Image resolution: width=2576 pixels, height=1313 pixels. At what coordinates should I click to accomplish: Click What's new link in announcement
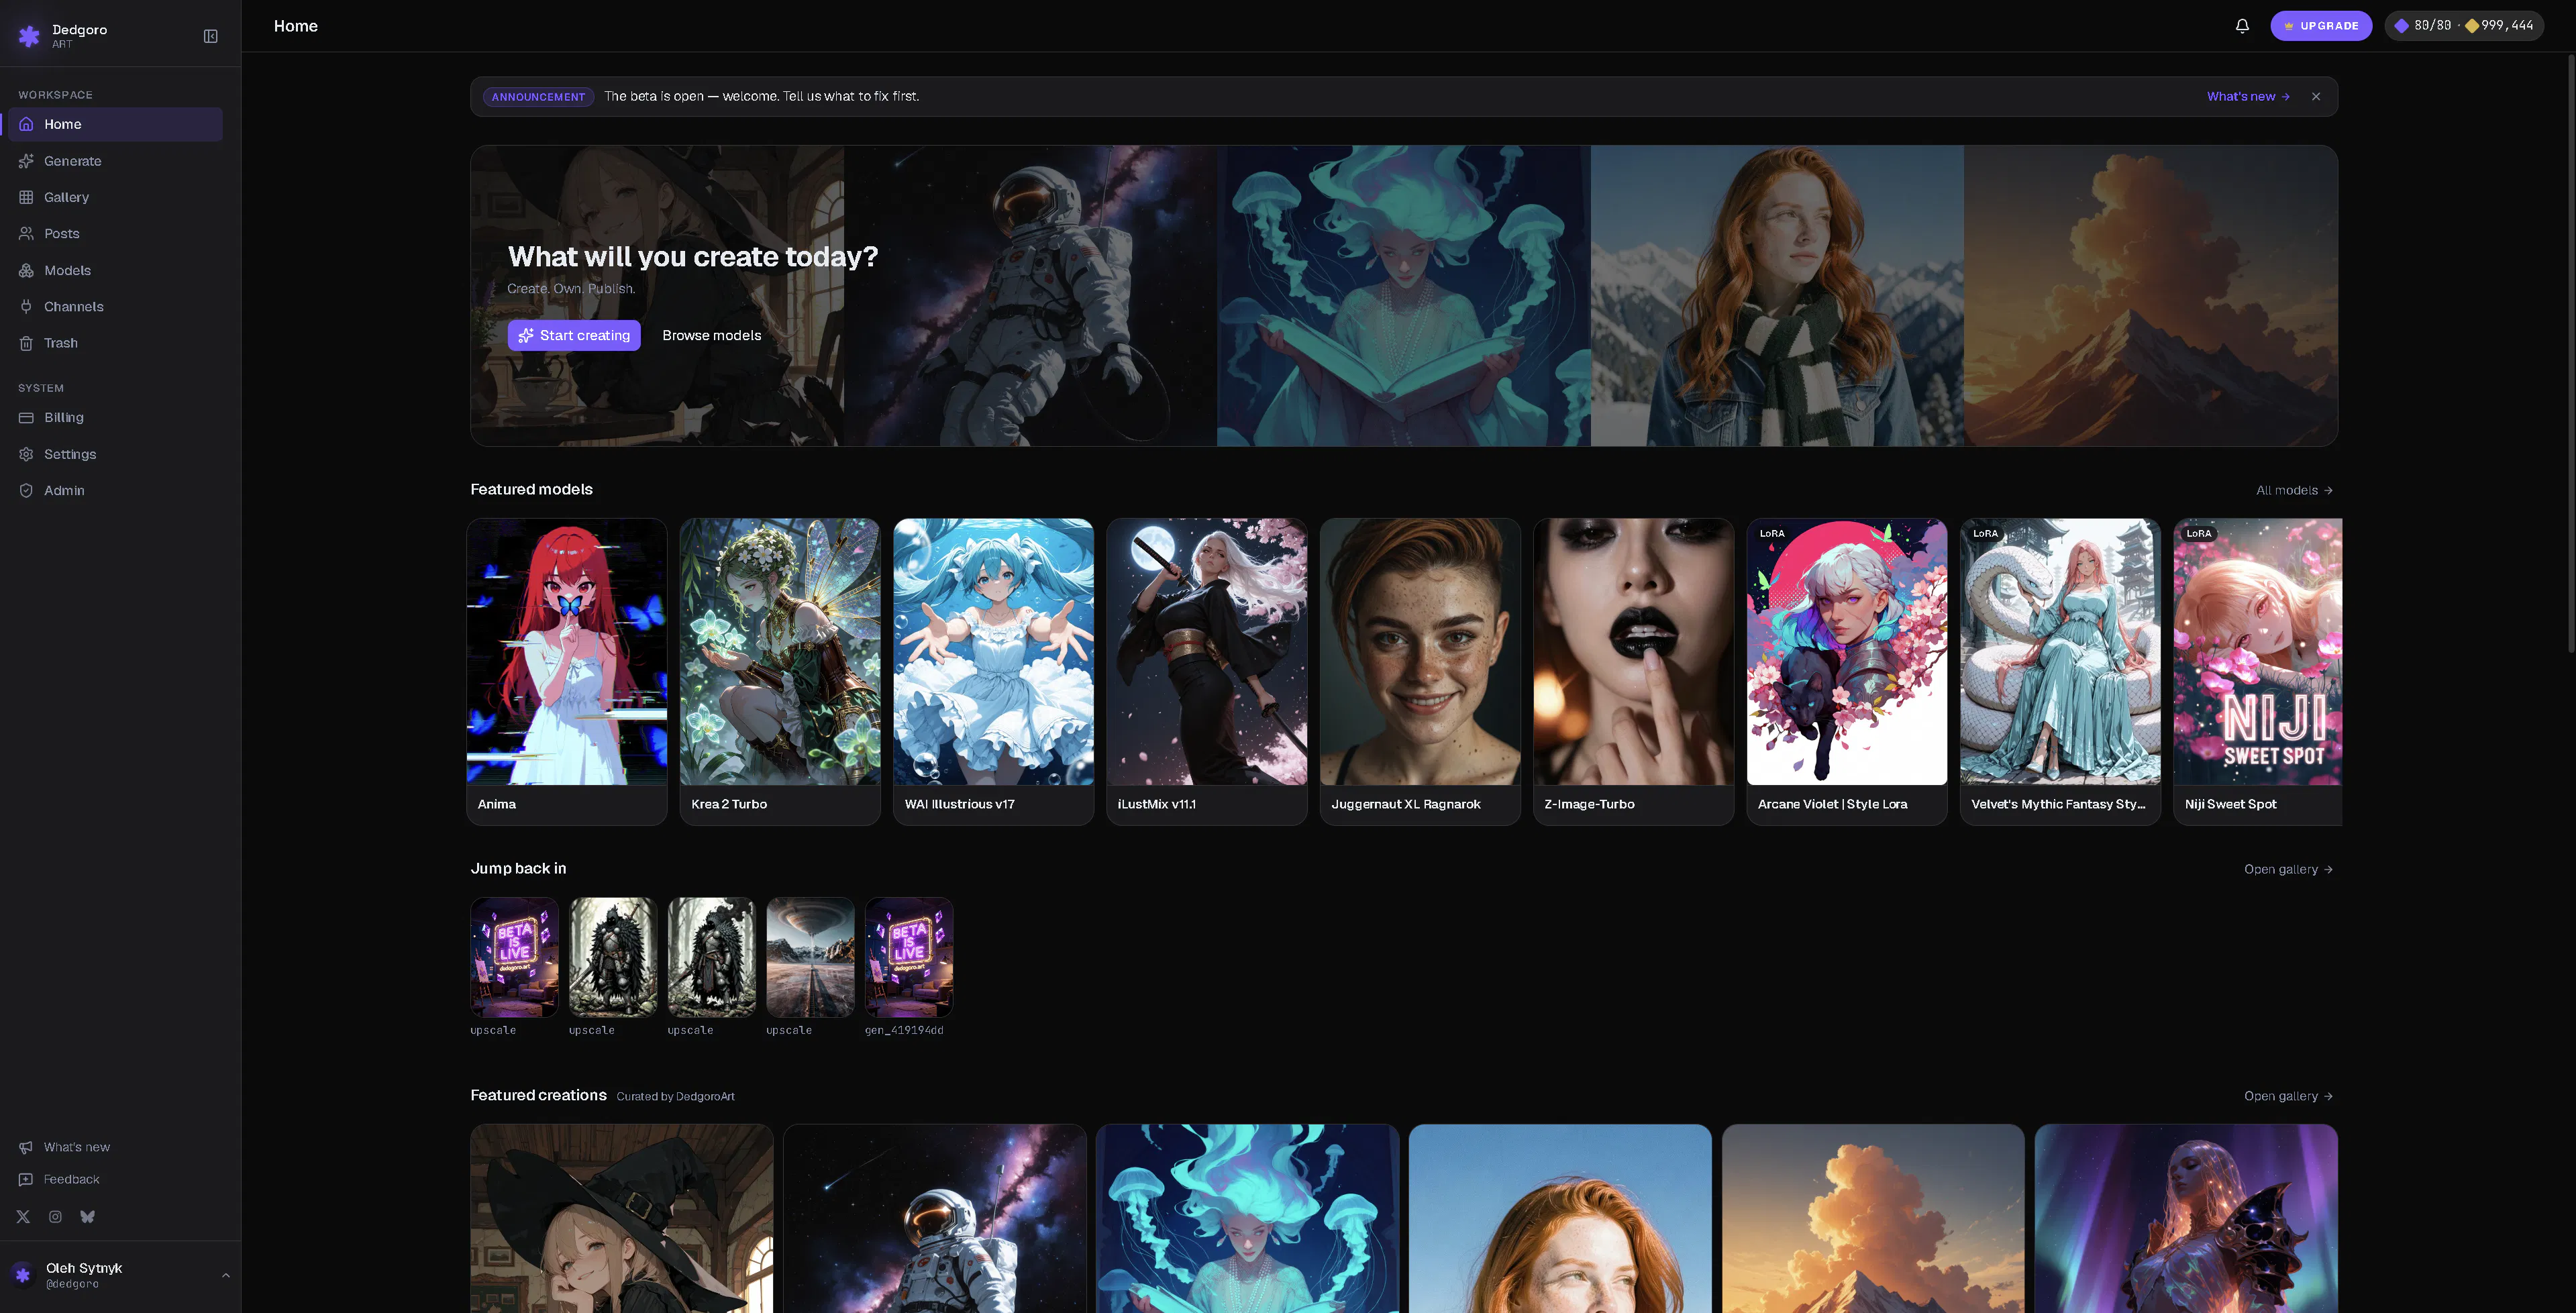click(2248, 96)
